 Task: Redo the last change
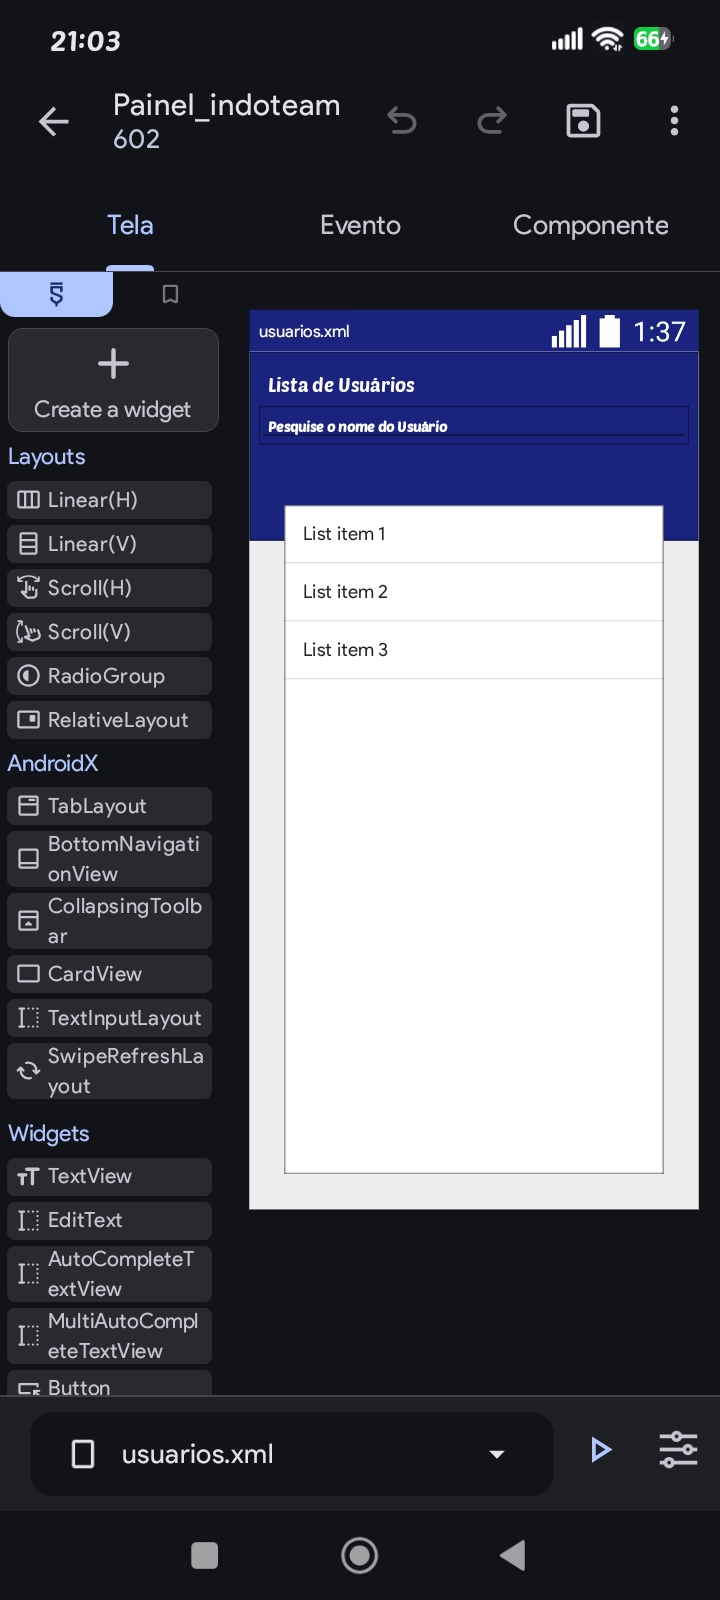pyautogui.click(x=492, y=122)
